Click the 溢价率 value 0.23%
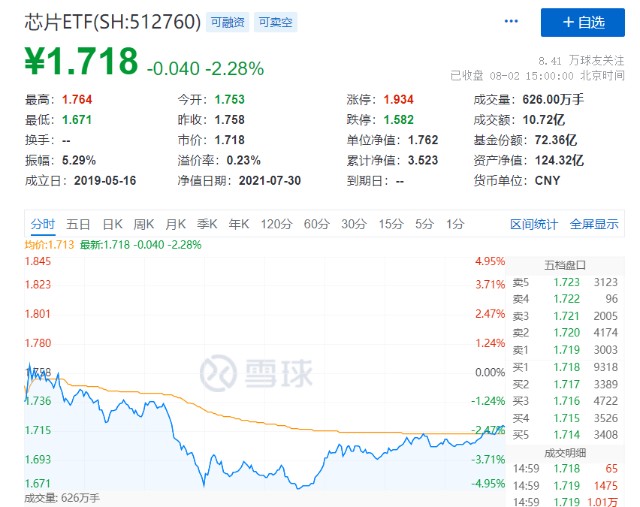This screenshot has height=507, width=640. coord(244,160)
